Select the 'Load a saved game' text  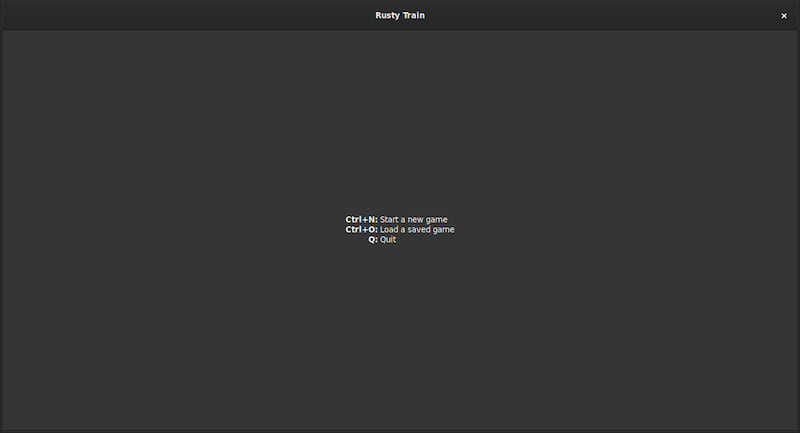point(417,229)
